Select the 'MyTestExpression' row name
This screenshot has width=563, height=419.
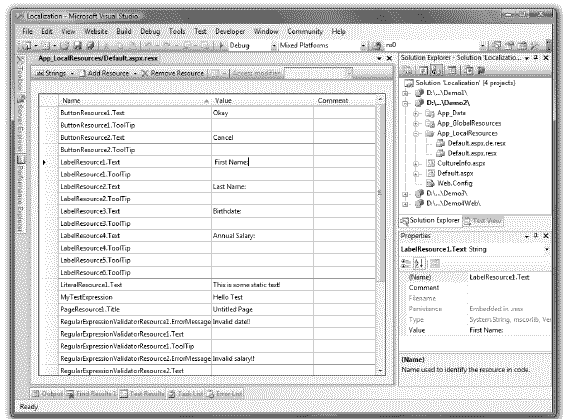(x=135, y=297)
